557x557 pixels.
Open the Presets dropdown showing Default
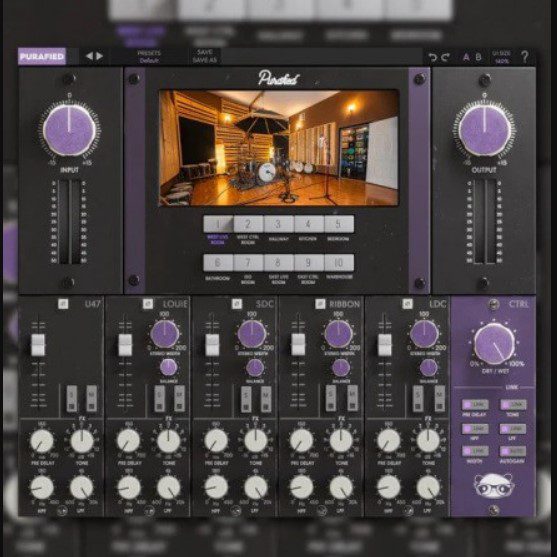149,57
